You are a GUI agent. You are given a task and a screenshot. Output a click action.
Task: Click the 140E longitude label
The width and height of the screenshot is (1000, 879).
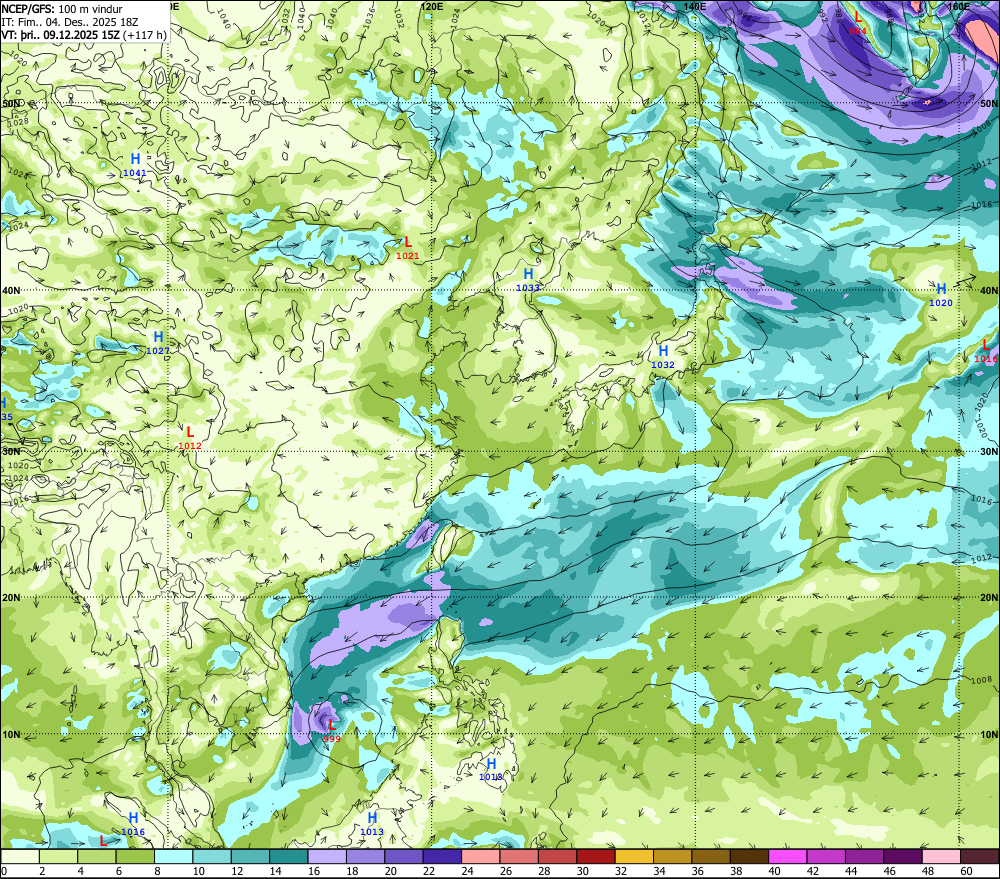tap(695, 6)
